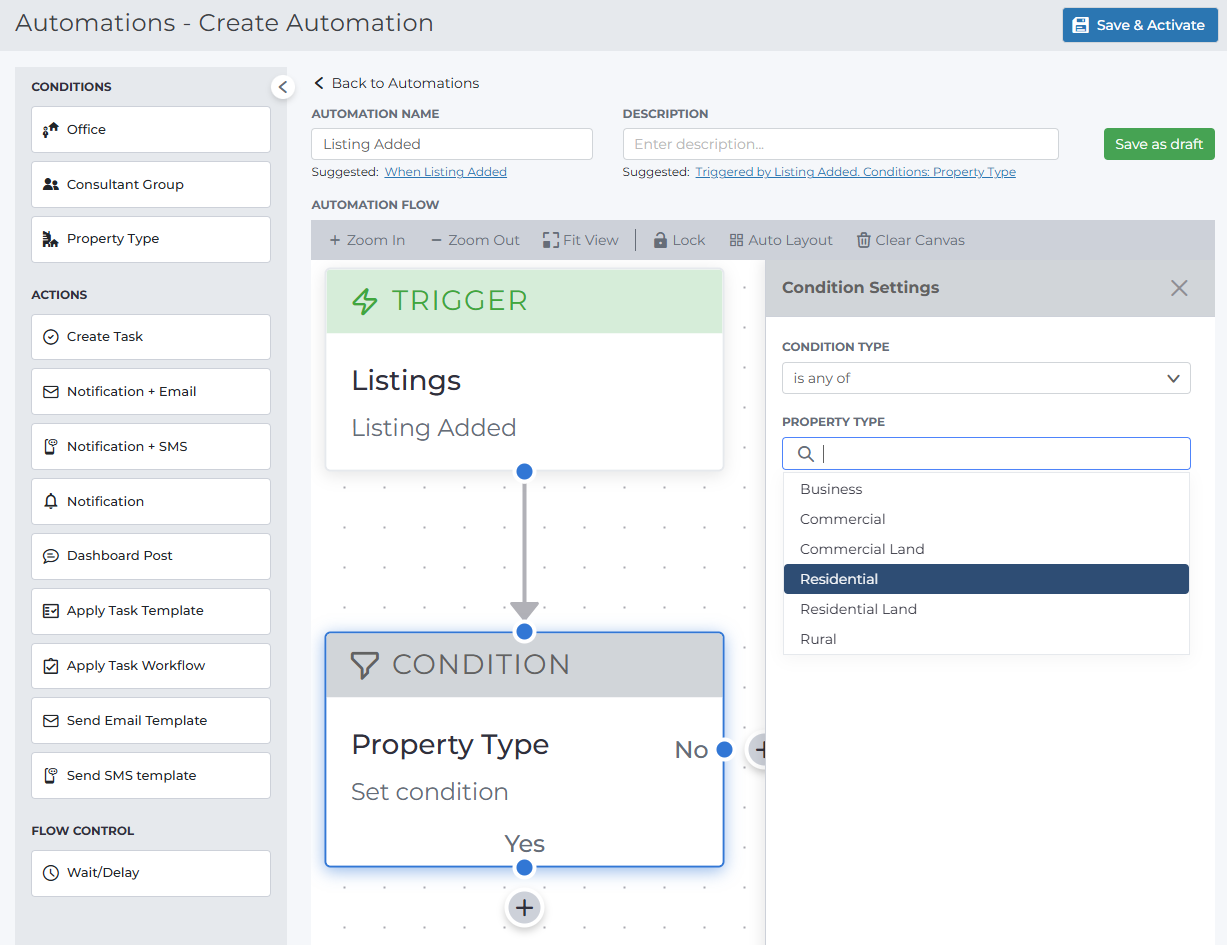
Task: Select Business property type option
Action: click(x=986, y=489)
